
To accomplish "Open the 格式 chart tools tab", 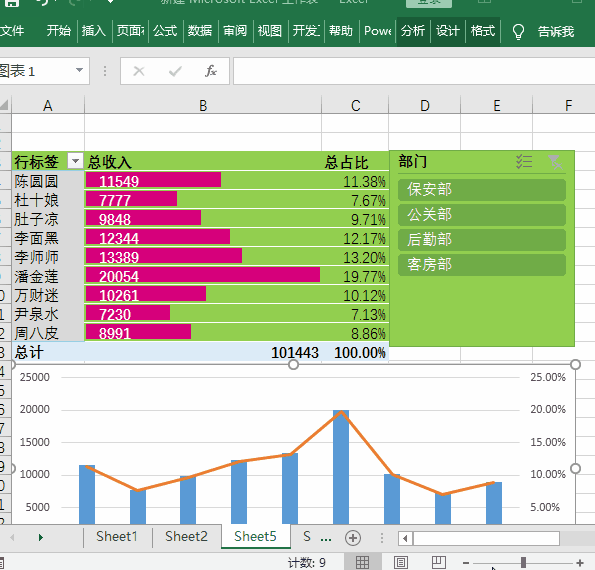I will tap(483, 31).
